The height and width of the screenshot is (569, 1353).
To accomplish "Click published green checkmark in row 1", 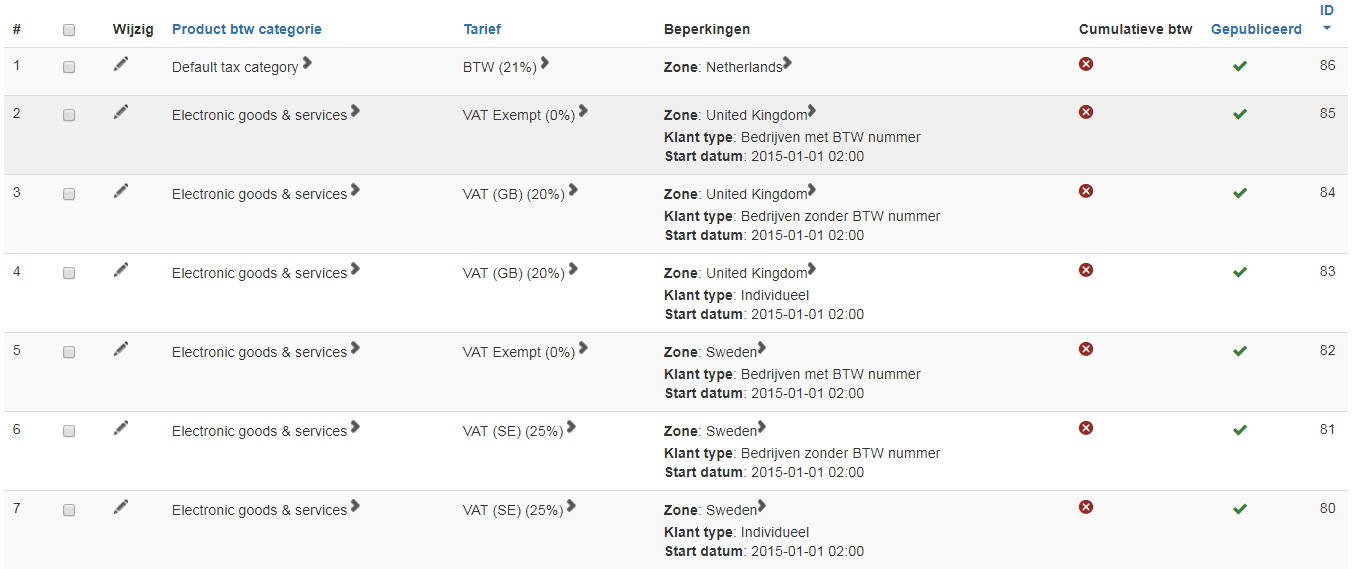I will 1240,66.
